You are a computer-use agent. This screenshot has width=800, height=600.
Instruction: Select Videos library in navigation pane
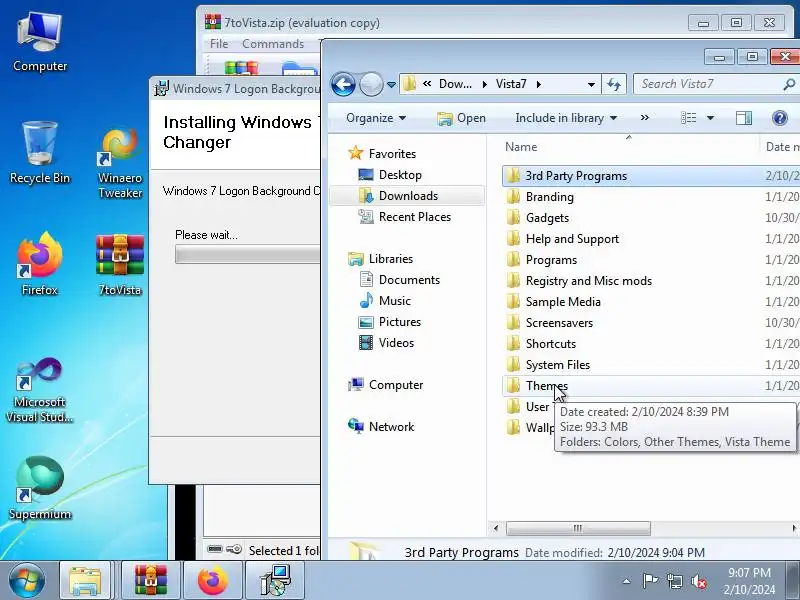[396, 343]
